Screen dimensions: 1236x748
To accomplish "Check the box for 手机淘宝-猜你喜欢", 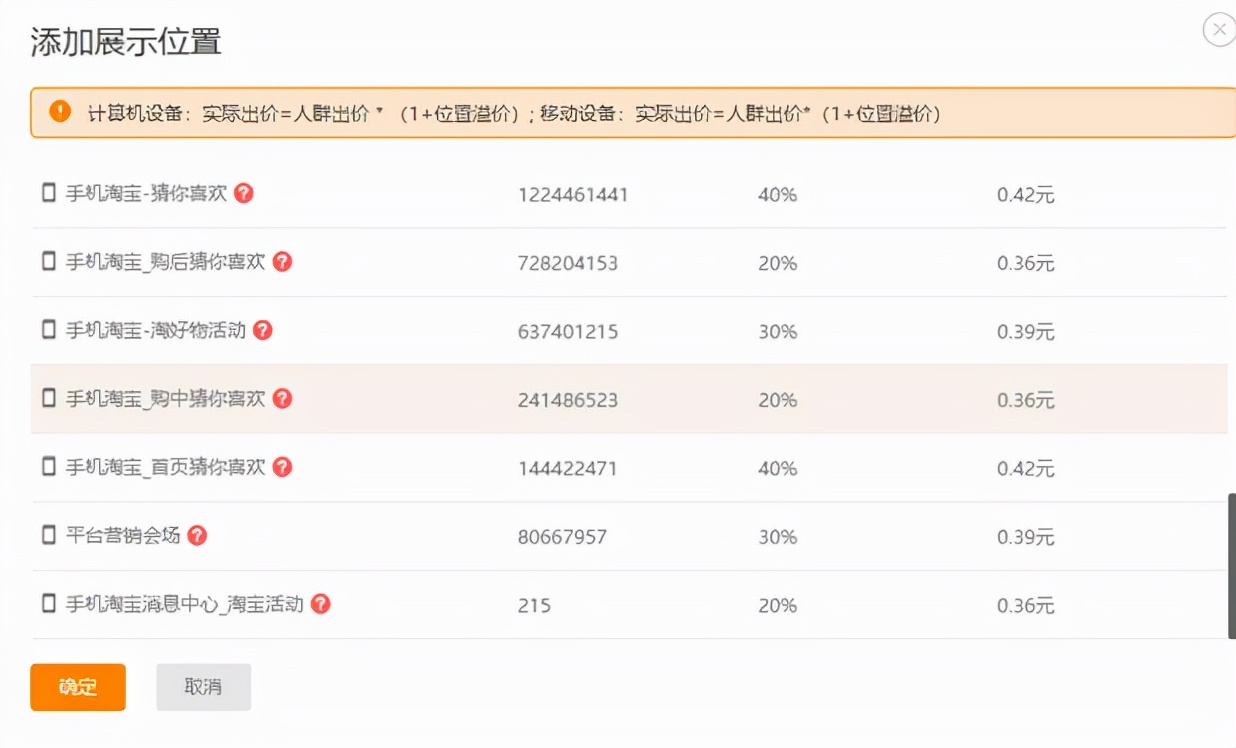I will (48, 193).
